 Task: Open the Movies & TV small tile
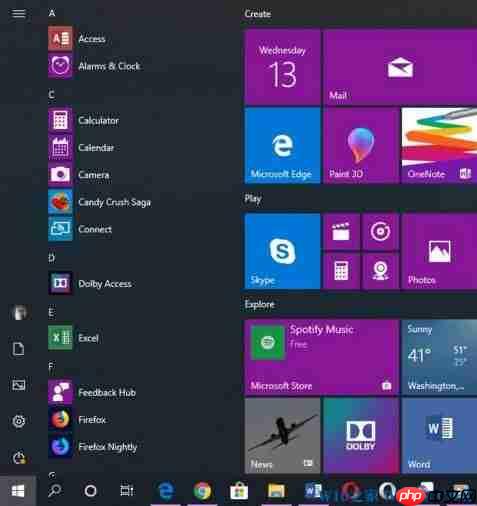[x=341, y=232]
